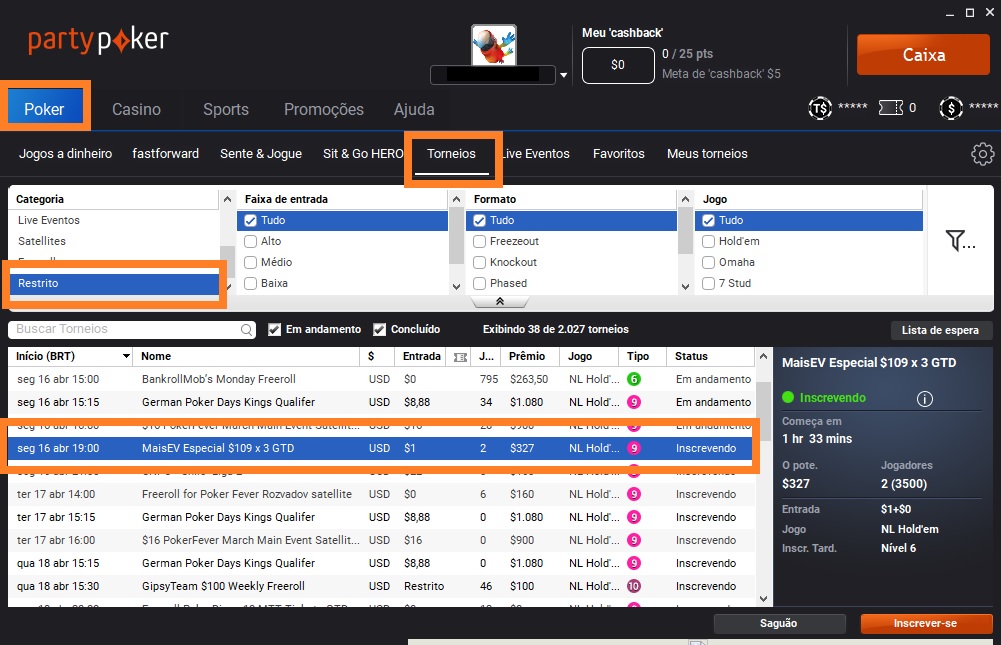Uncheck the Em andamento checkbox
Viewport: 1001px width, 645px height.
click(275, 330)
